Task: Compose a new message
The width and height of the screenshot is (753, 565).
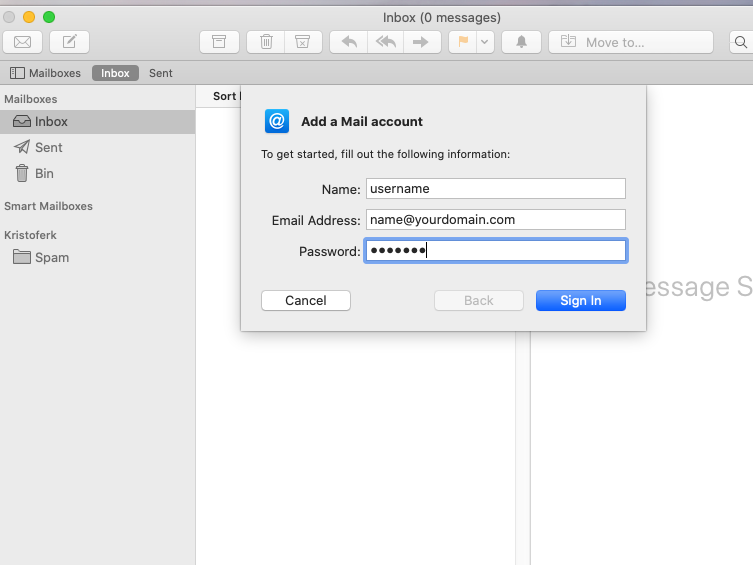Action: (70, 42)
